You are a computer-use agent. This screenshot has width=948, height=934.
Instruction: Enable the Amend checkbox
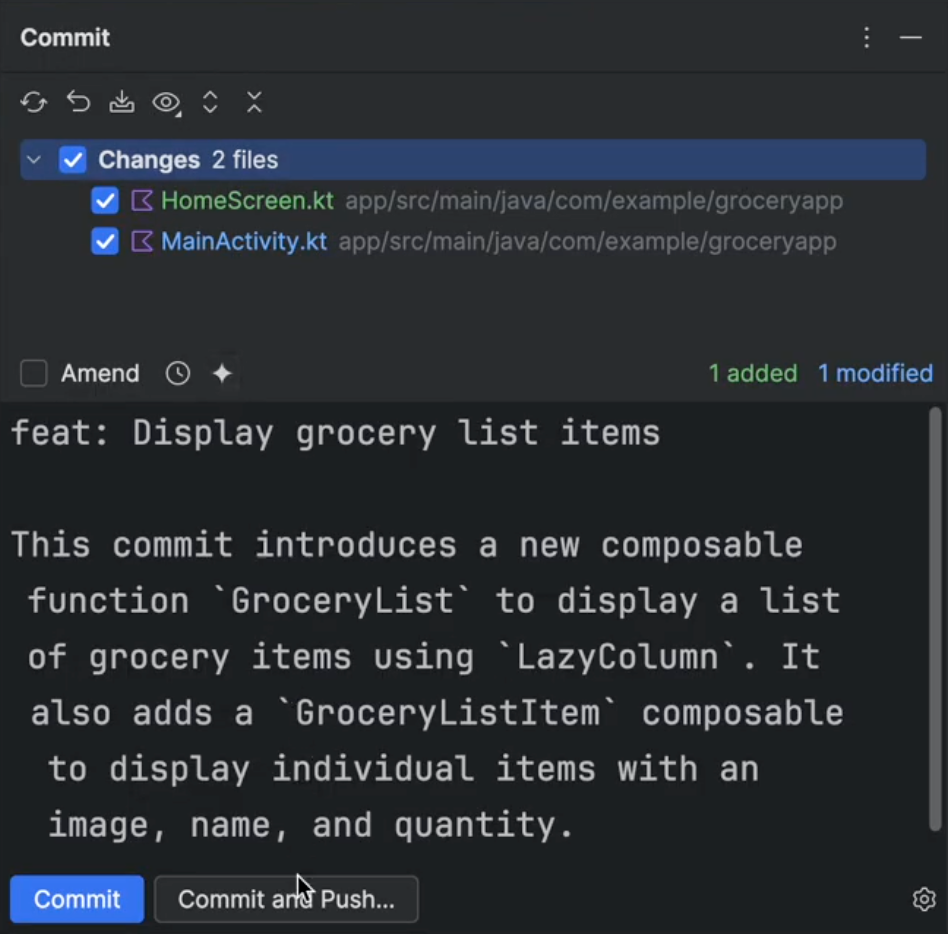34,373
